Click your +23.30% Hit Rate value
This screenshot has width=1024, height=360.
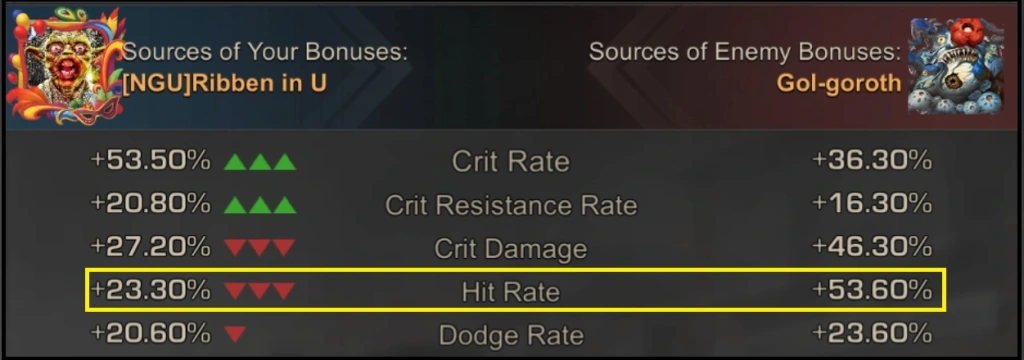[x=151, y=291]
